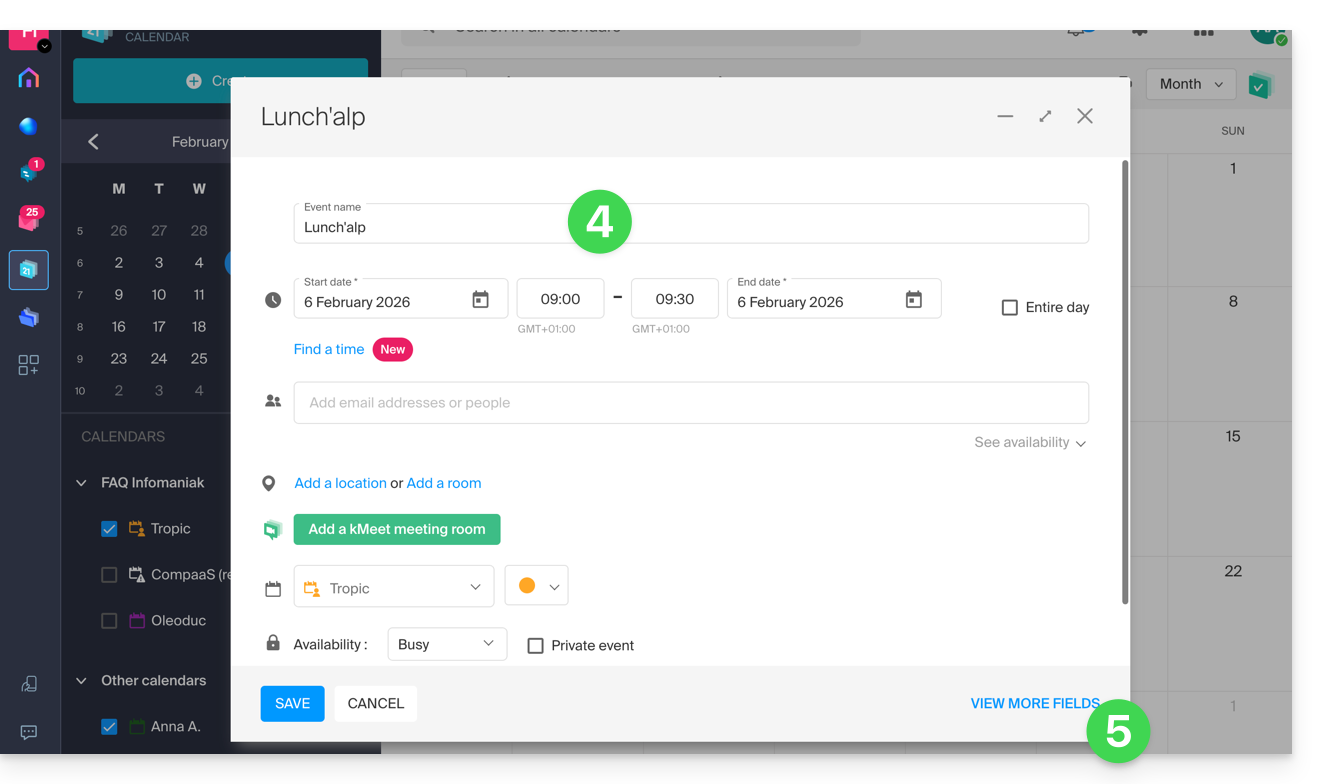Collapse the FAQ Infomaniak calendar group
Image resolution: width=1322 pixels, height=784 pixels.
click(82, 483)
